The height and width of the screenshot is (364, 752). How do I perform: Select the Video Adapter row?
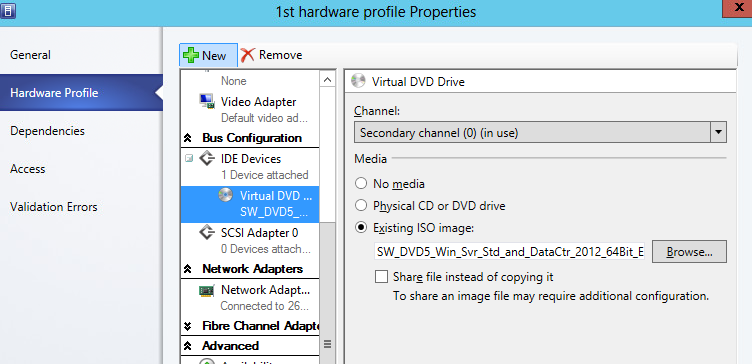[250, 109]
